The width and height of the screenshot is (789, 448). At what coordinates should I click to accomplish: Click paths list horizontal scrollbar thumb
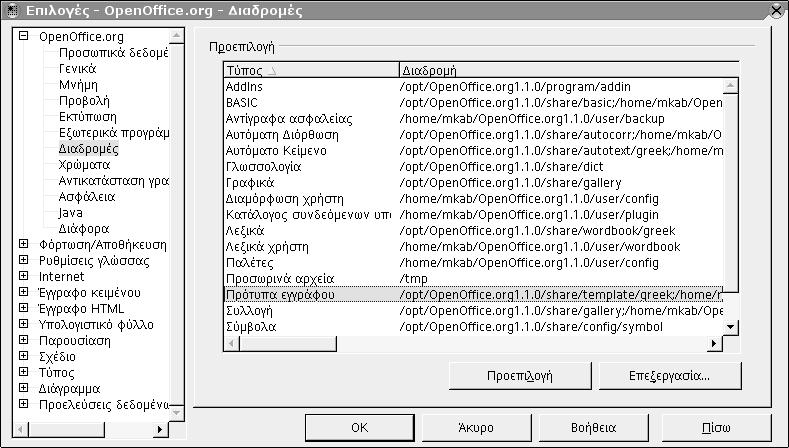288,344
